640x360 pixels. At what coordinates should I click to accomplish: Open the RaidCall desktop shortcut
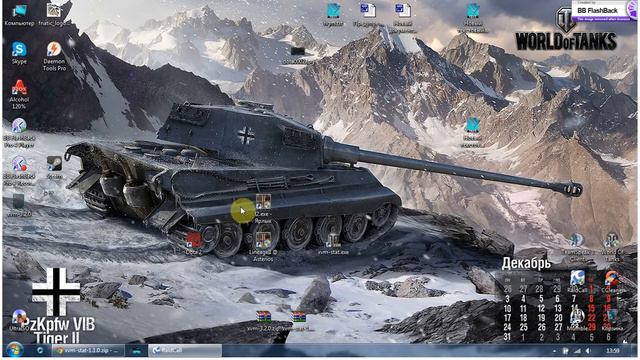pyautogui.click(x=577, y=282)
